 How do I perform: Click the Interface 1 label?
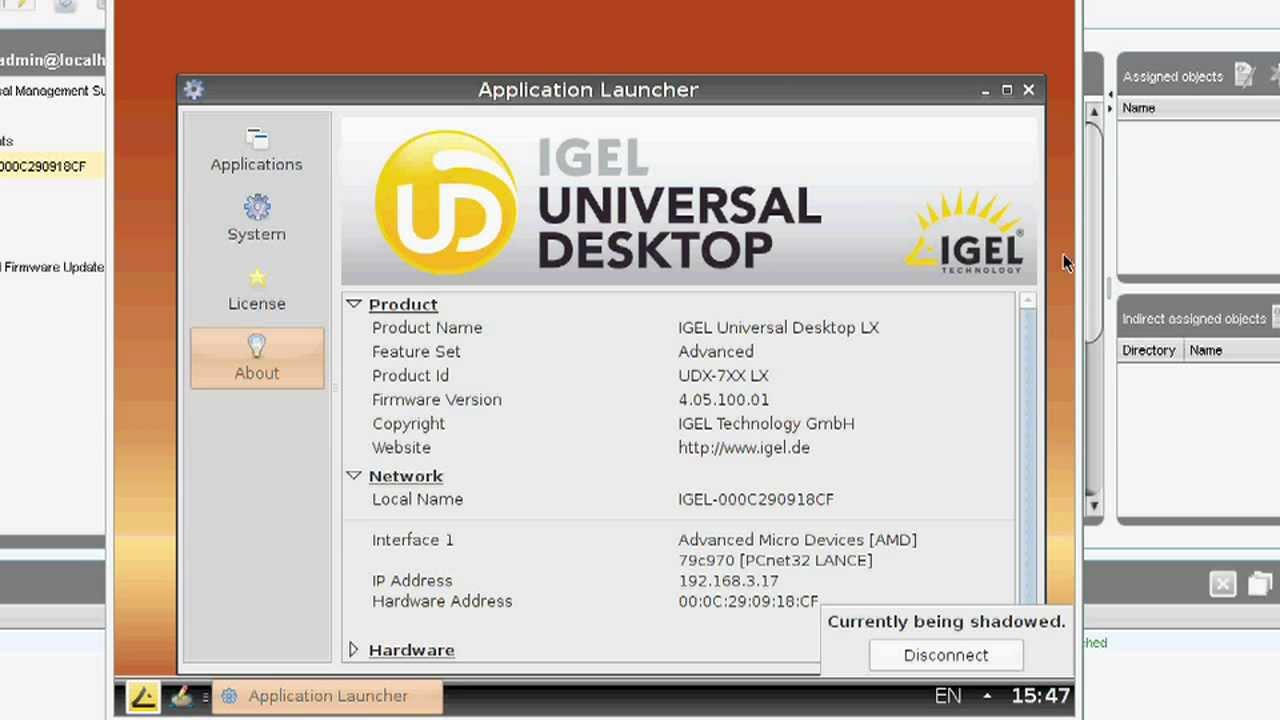[412, 540]
